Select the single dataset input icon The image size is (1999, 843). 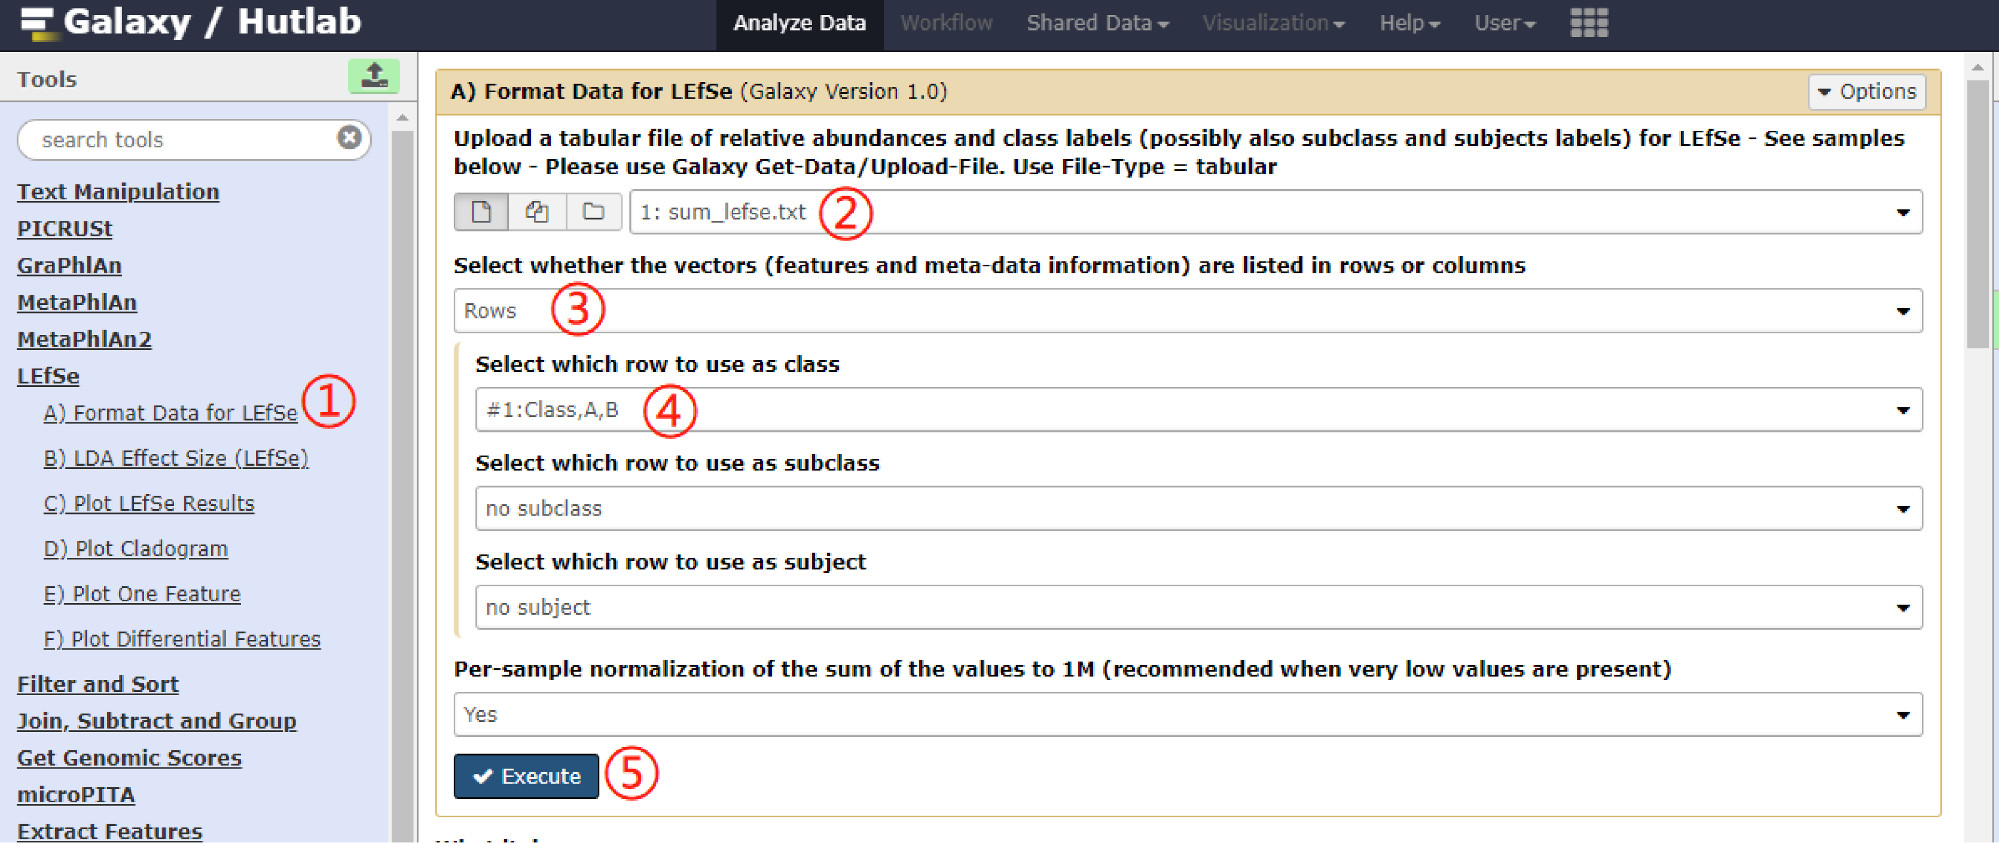tap(481, 212)
